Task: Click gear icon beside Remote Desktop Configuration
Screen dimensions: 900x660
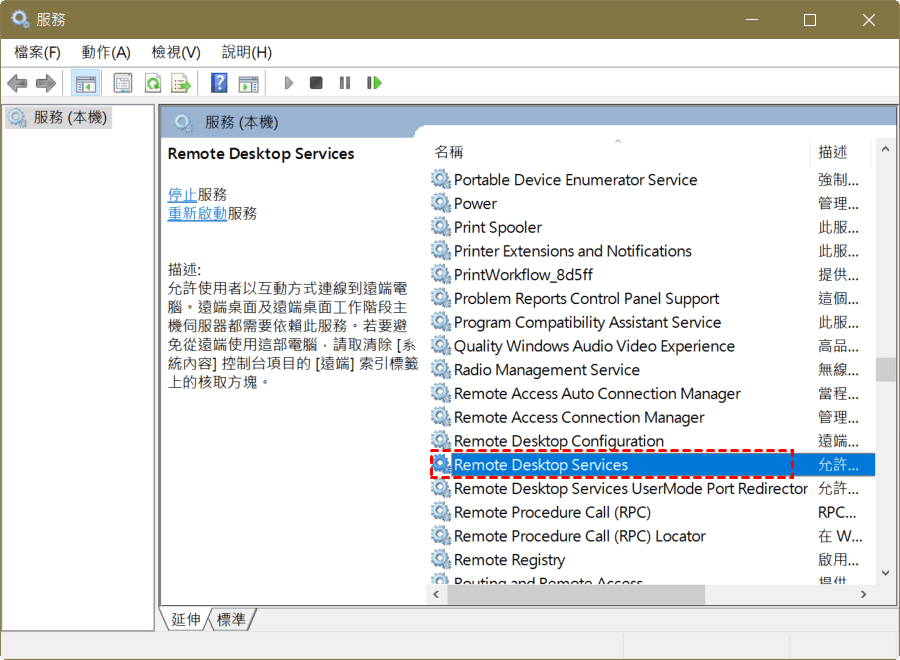Action: tap(441, 440)
